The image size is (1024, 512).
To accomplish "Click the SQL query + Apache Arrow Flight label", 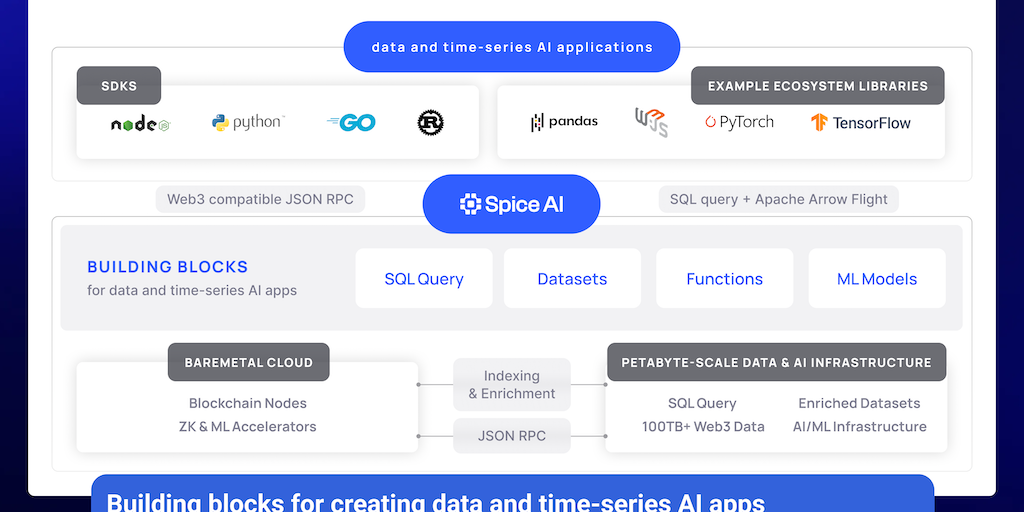I will pyautogui.click(x=778, y=199).
